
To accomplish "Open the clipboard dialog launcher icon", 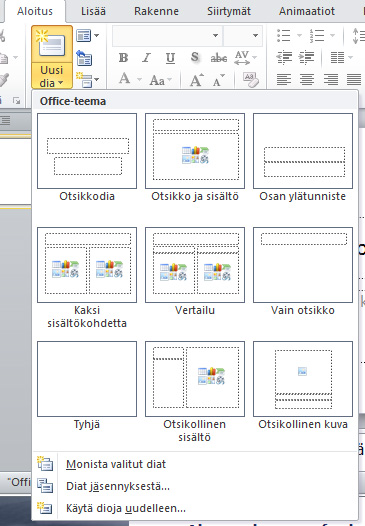I will pos(16,100).
